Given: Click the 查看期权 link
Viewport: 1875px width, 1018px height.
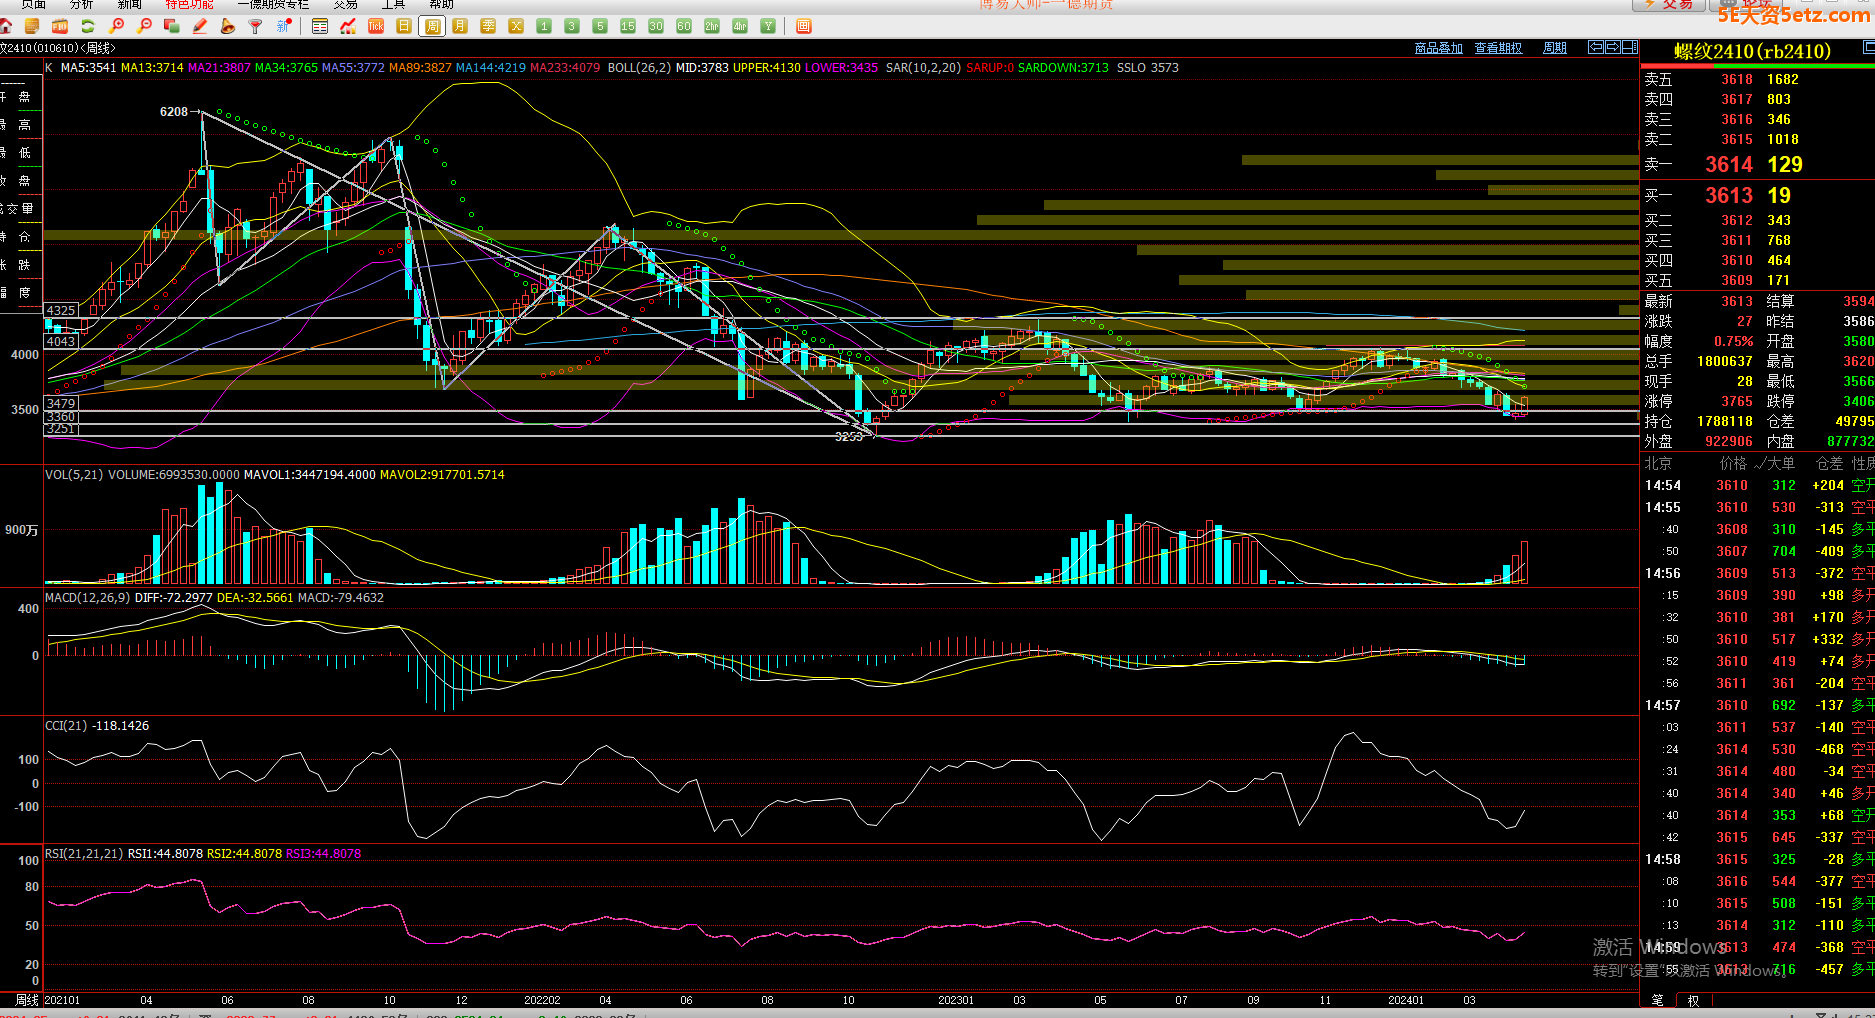Looking at the screenshot, I should 1498,48.
